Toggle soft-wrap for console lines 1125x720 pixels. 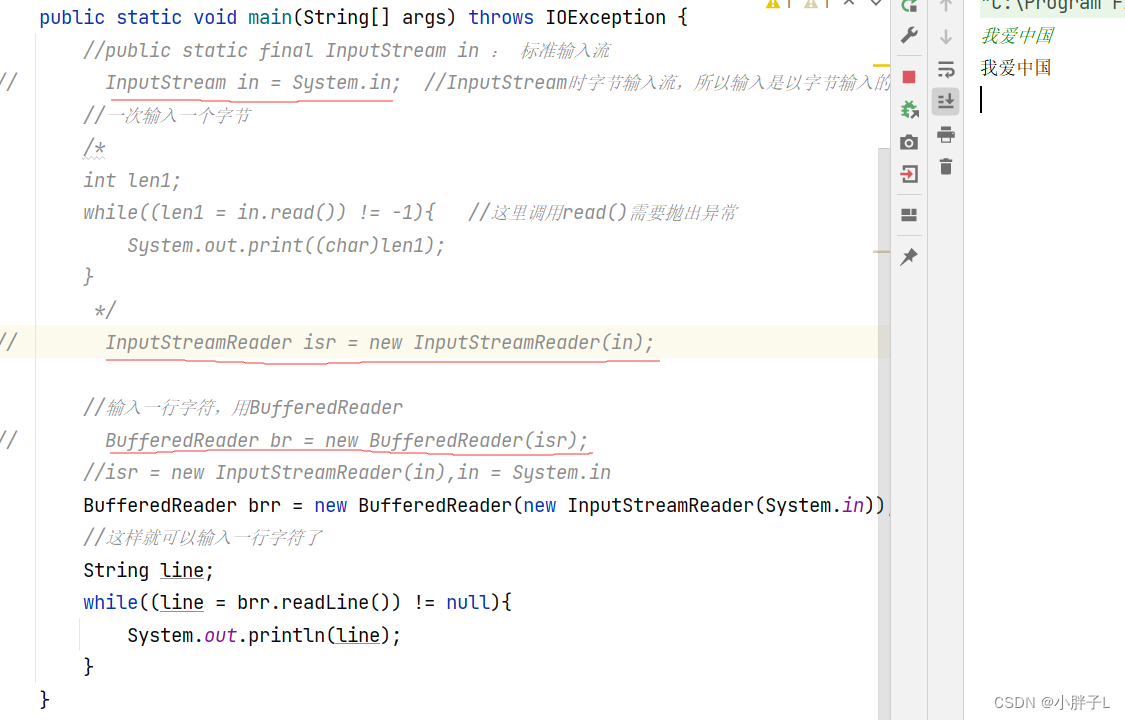click(x=945, y=69)
